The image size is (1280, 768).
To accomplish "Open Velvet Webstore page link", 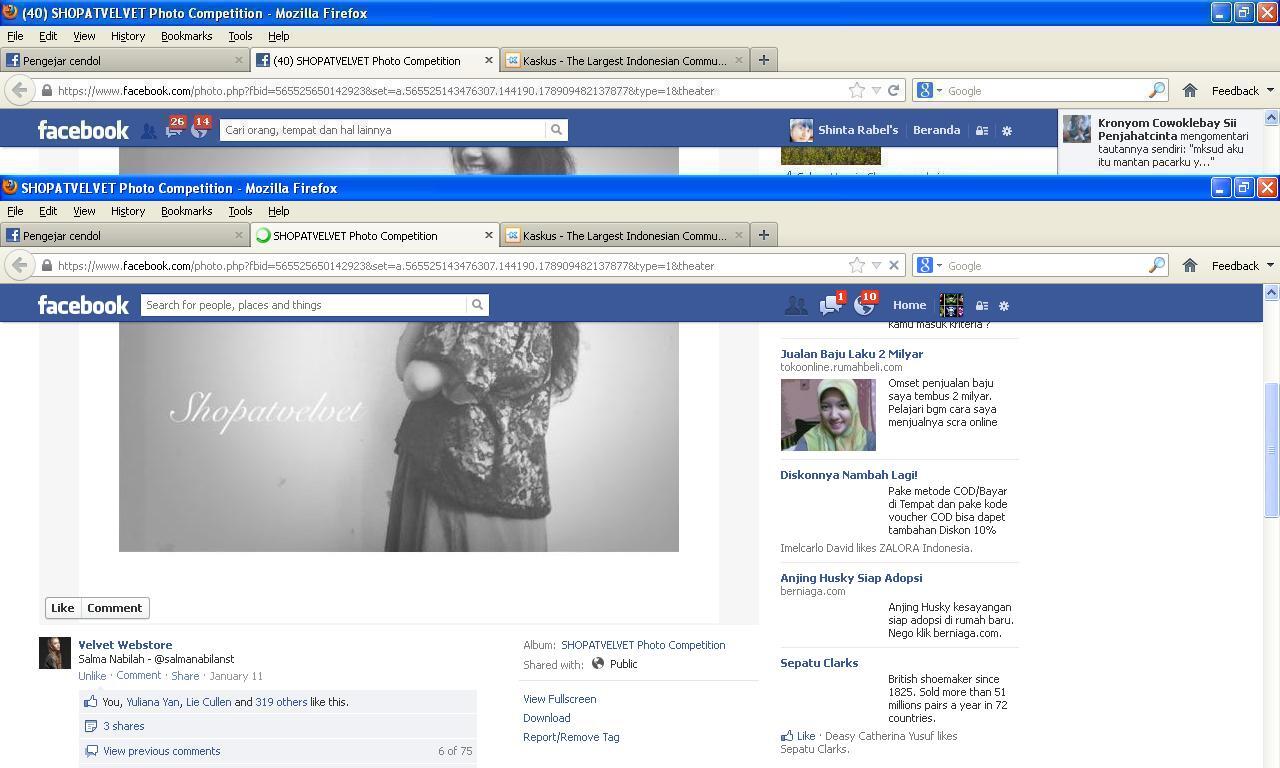I will 125,645.
